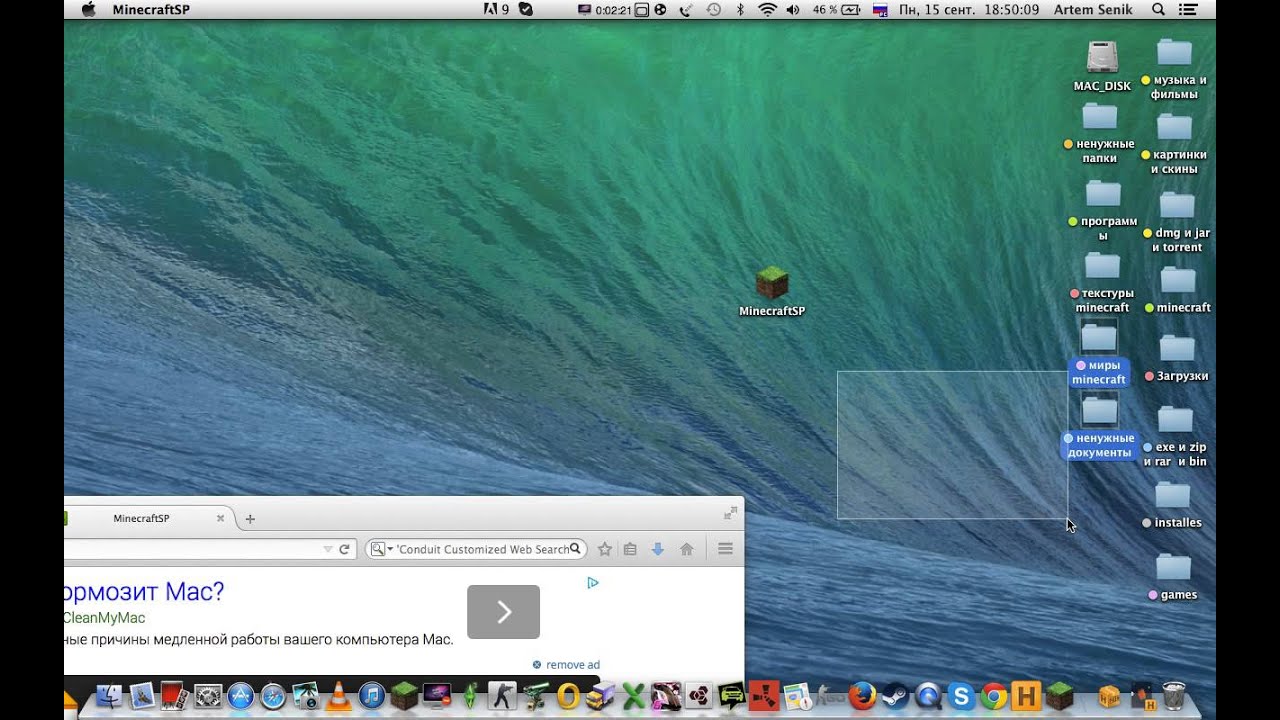Open Finder from the Dock
This screenshot has width=1280, height=720.
pos(109,695)
